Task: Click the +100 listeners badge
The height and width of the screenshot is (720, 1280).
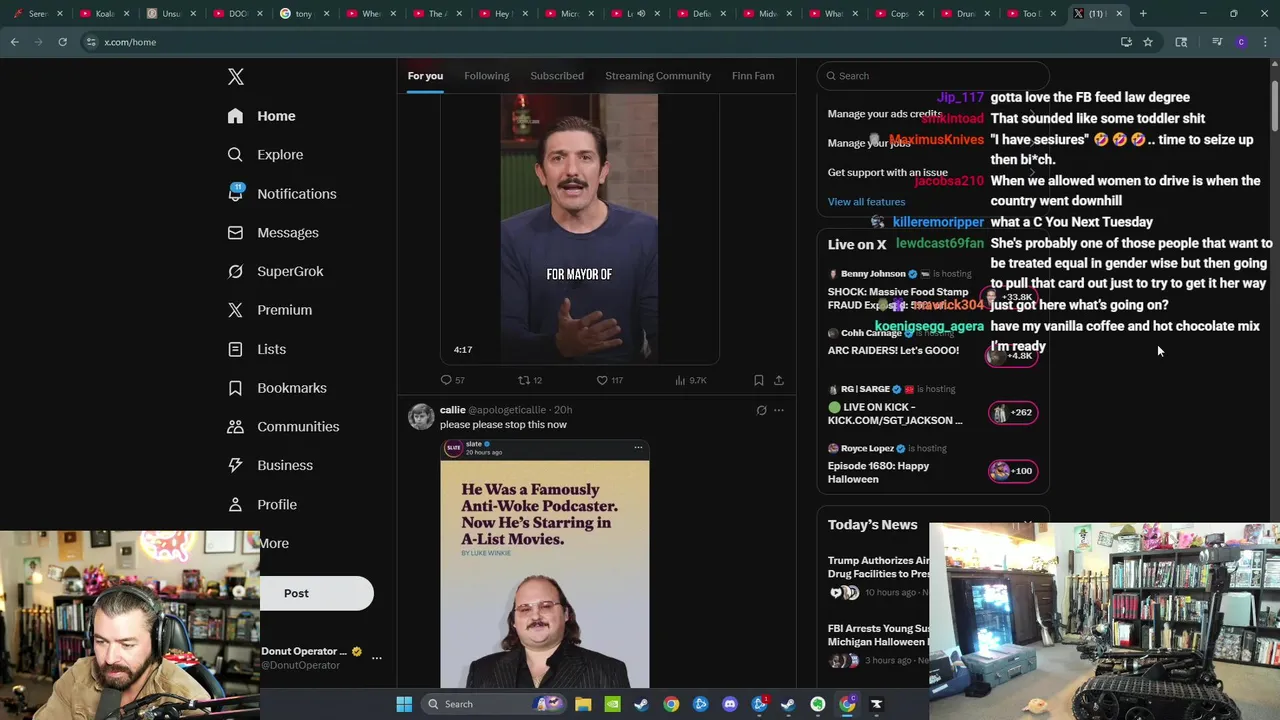Action: click(1012, 471)
